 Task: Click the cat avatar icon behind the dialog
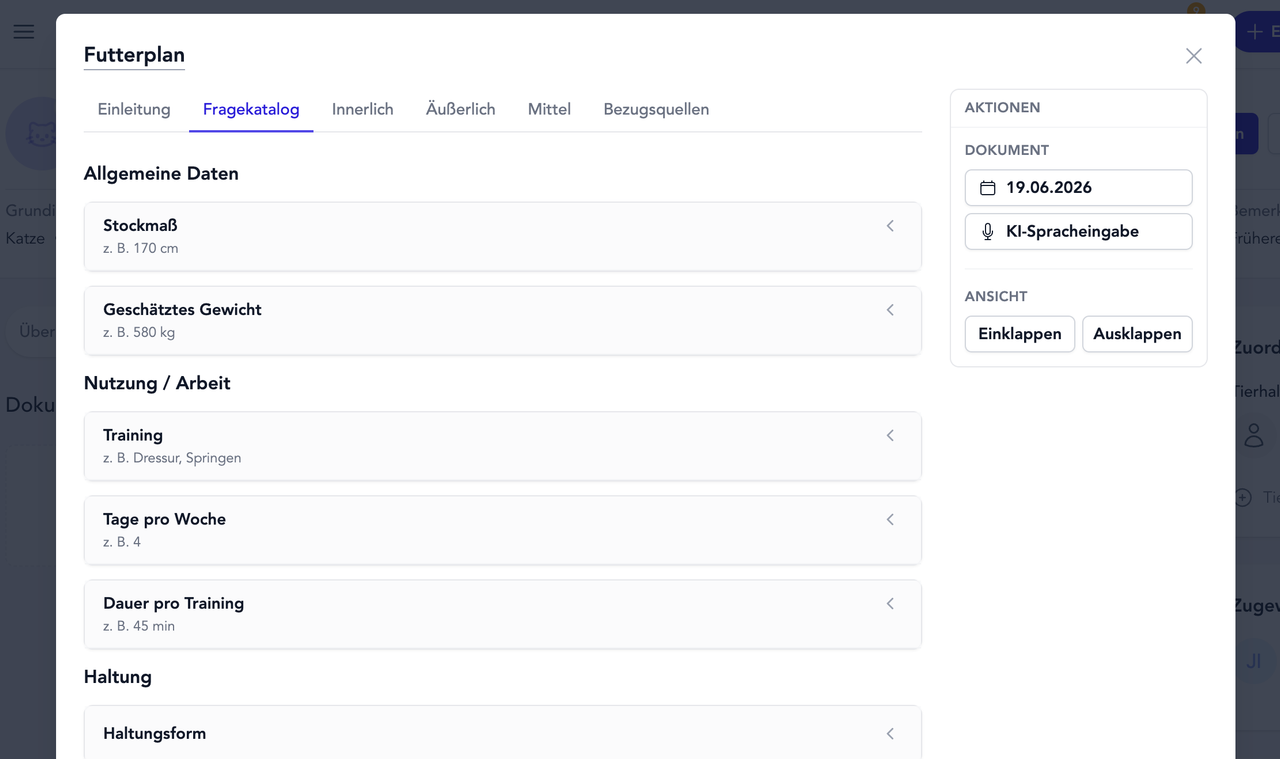[x=40, y=133]
